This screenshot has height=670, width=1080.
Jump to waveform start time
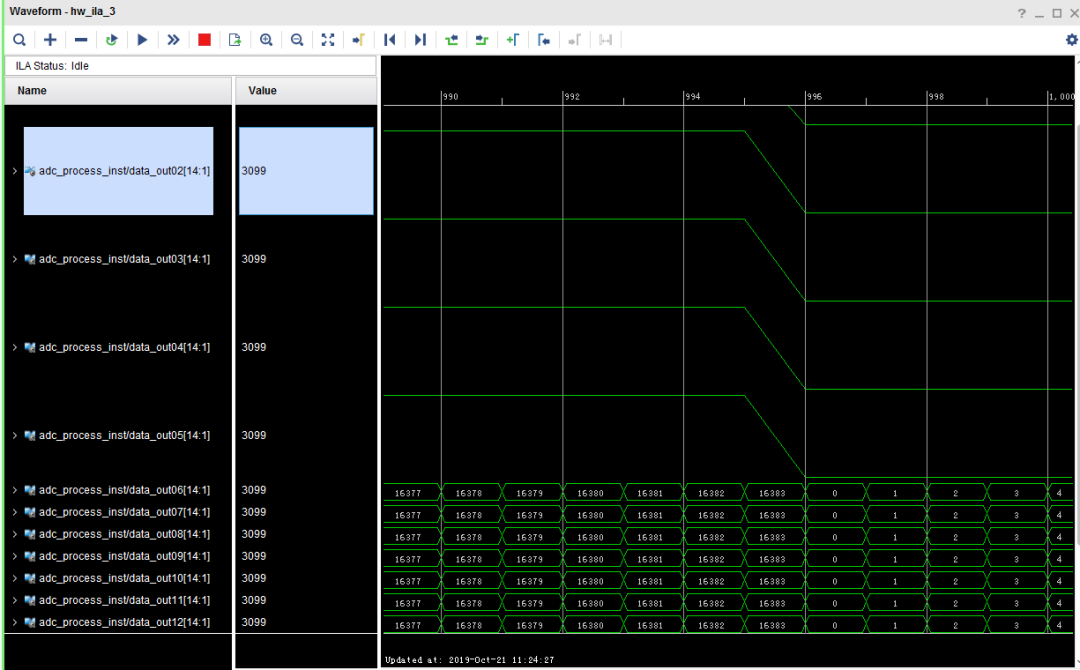tap(389, 40)
